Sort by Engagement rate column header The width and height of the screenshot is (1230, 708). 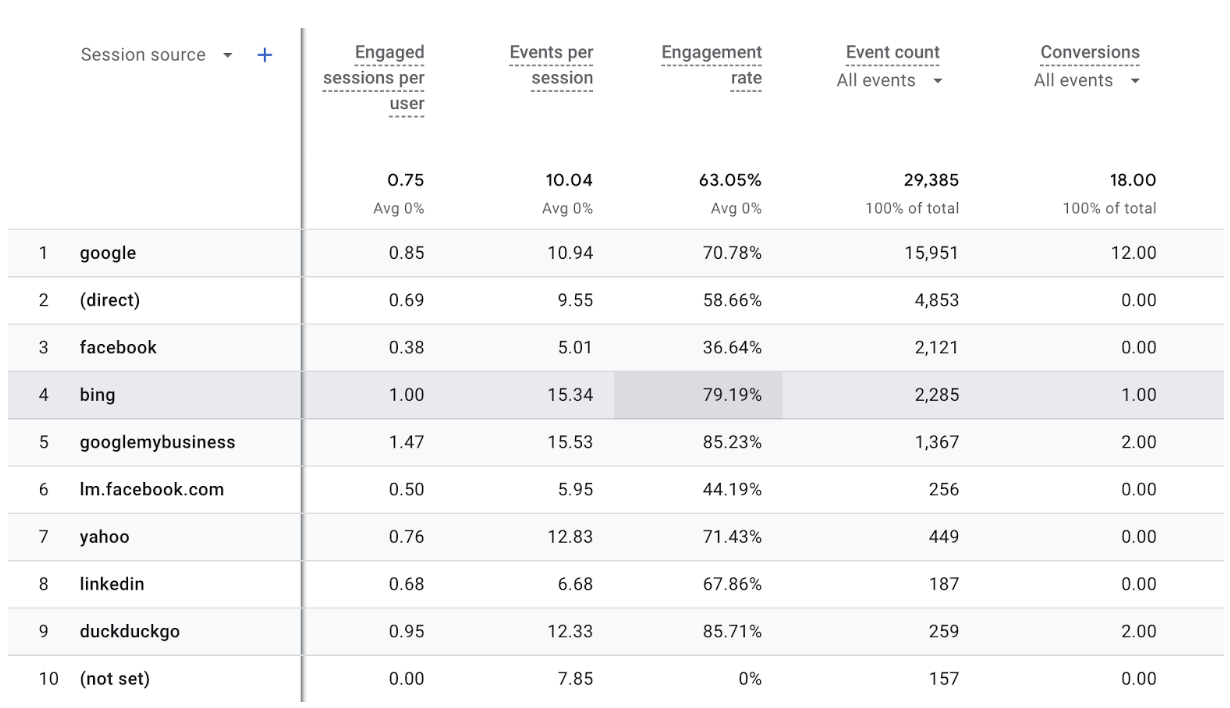712,65
